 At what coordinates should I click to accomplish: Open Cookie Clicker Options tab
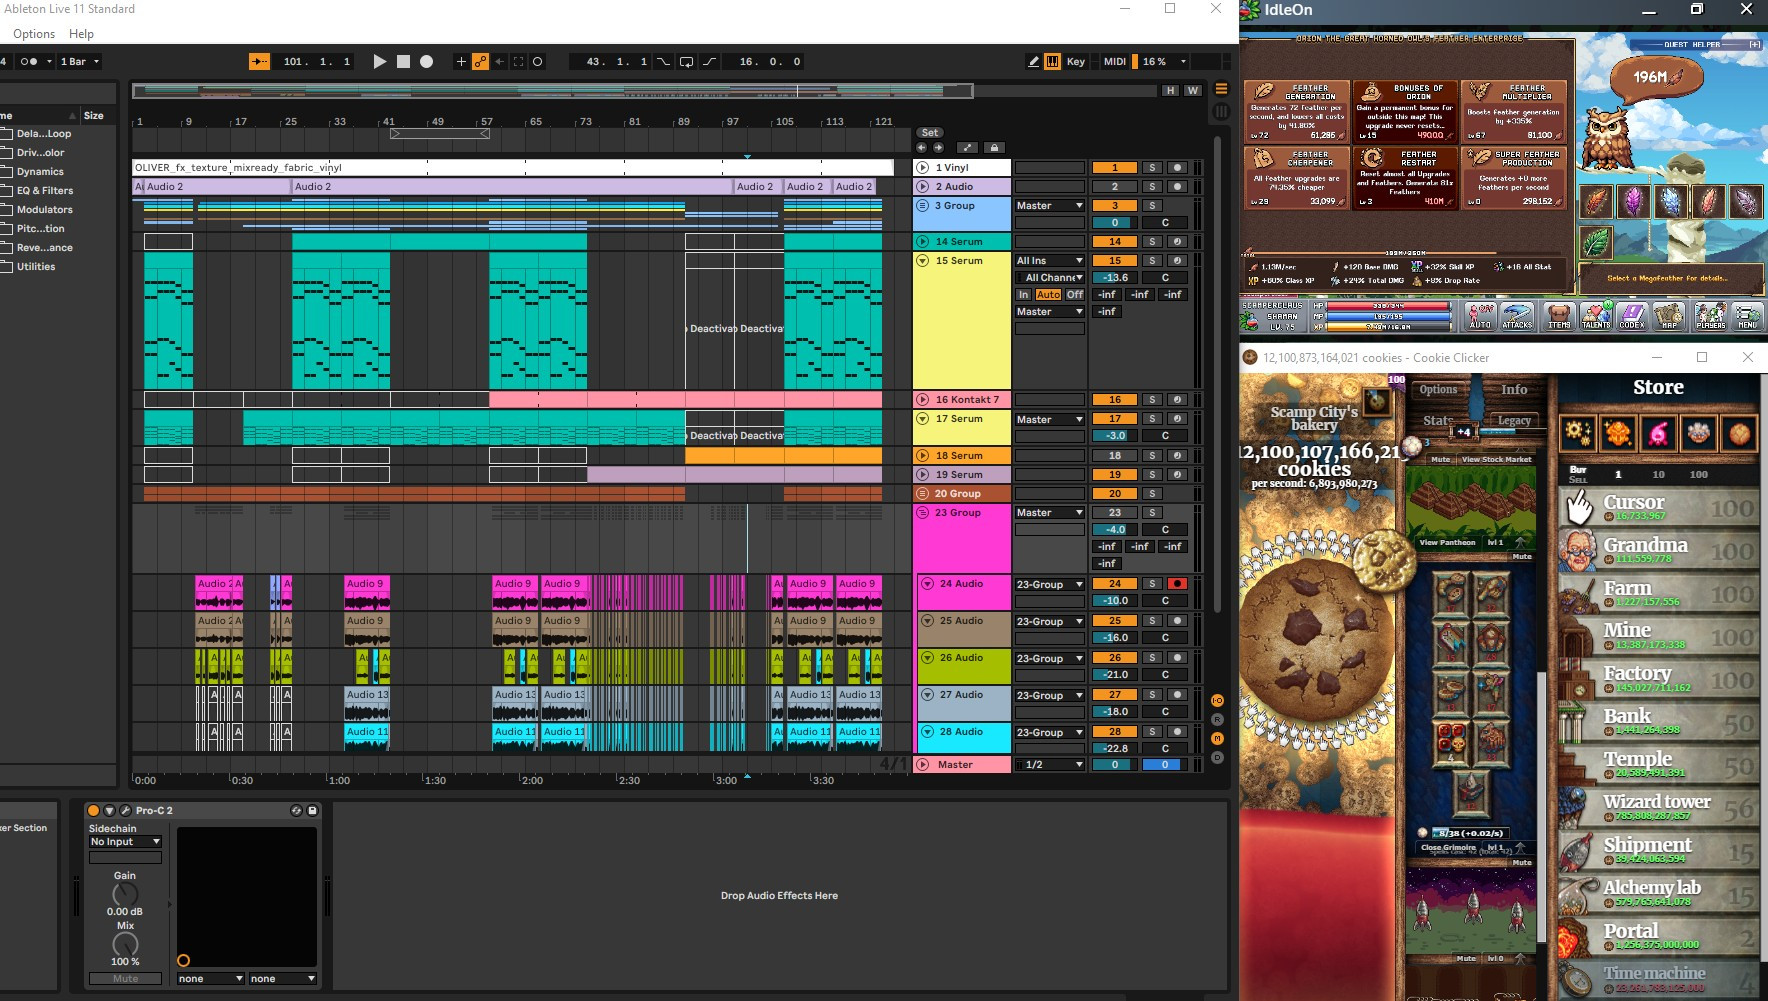click(1438, 389)
